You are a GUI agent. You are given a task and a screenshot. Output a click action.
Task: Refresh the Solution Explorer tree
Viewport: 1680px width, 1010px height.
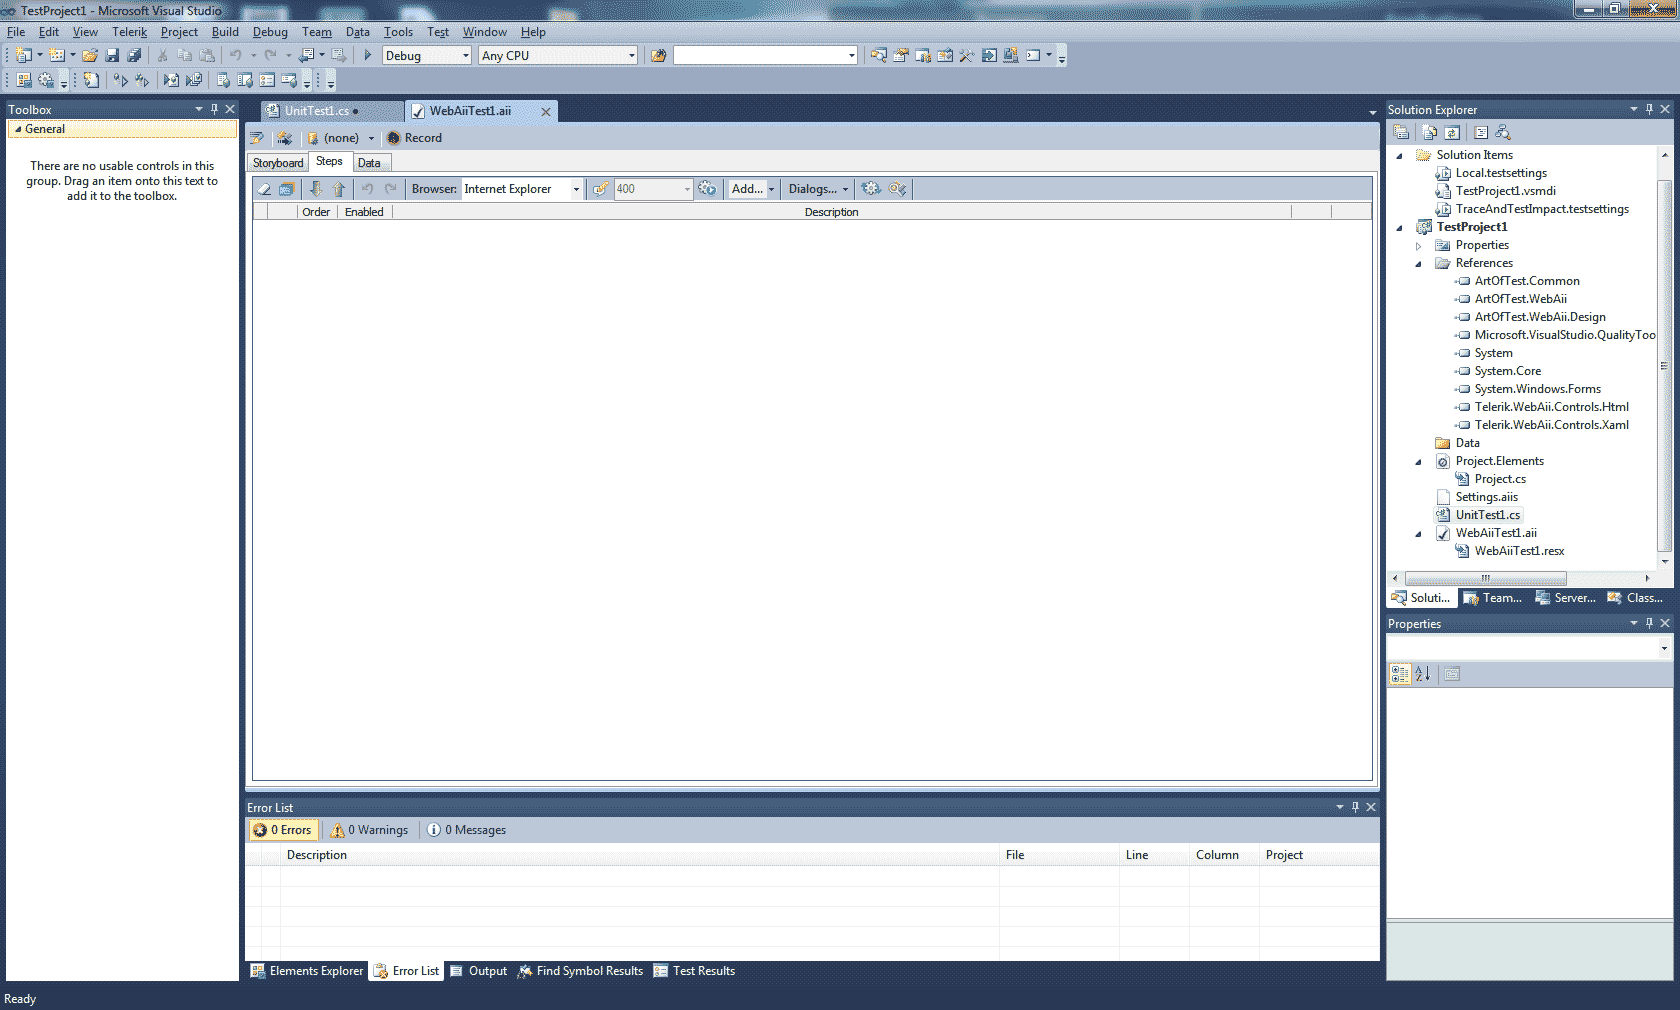[1452, 132]
